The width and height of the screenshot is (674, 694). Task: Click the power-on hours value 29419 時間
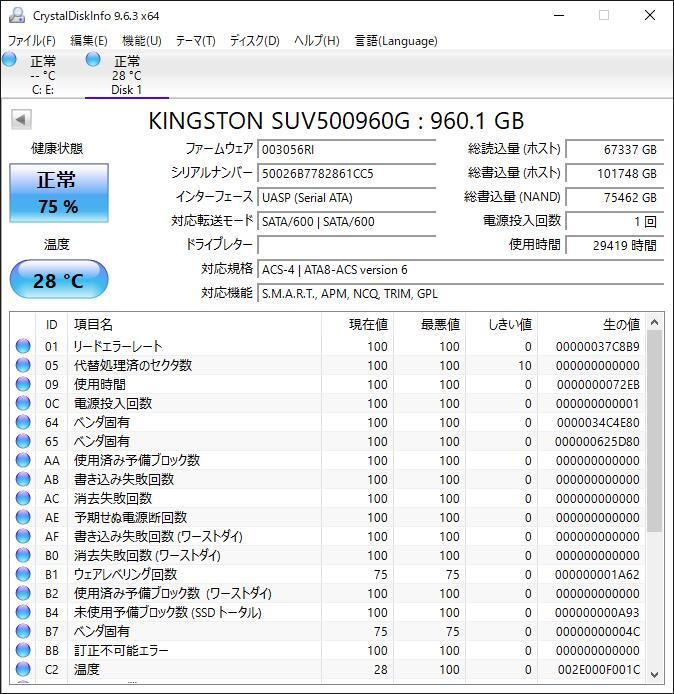(x=615, y=245)
